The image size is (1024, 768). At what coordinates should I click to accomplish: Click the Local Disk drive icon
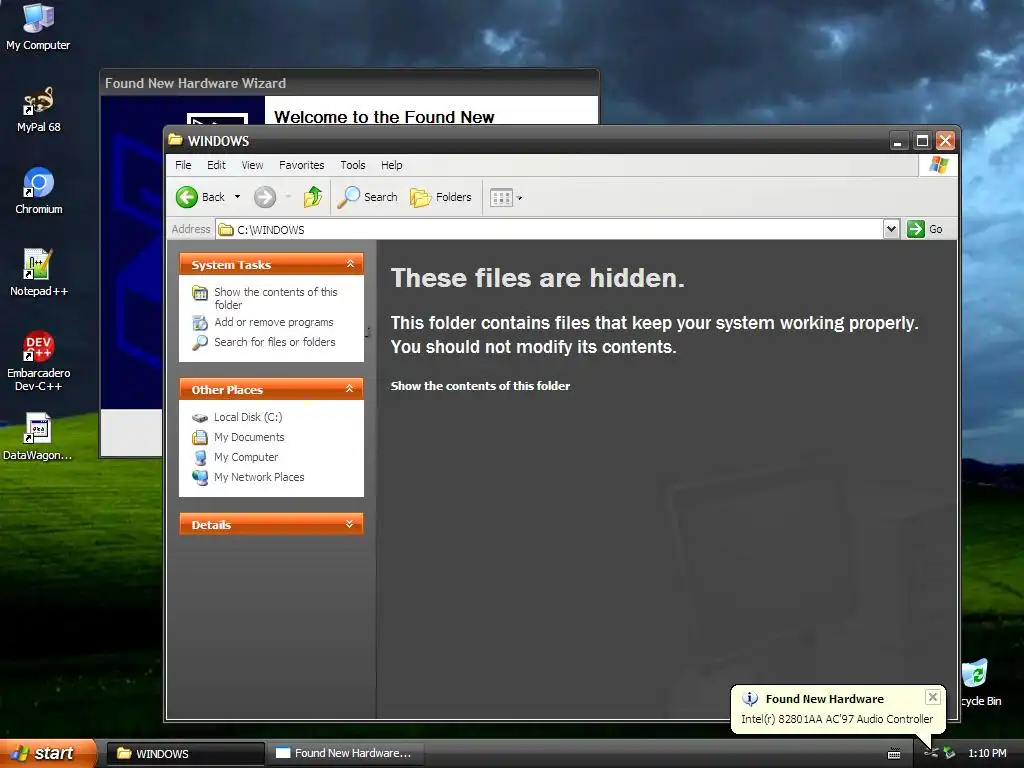[x=200, y=417]
